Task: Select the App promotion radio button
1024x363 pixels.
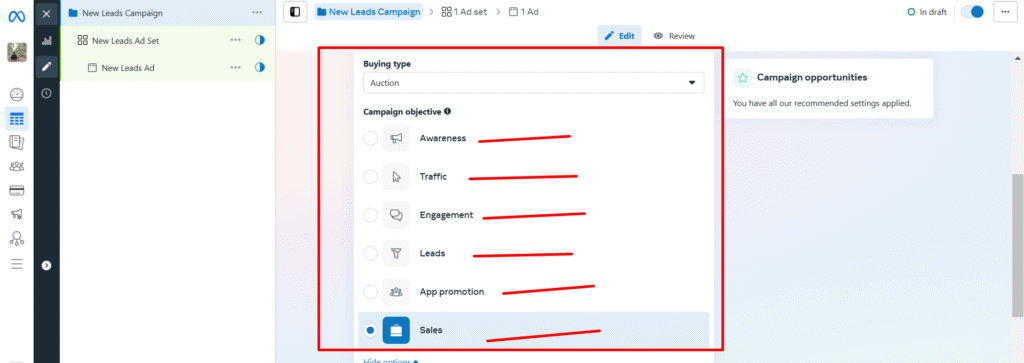Action: [370, 292]
